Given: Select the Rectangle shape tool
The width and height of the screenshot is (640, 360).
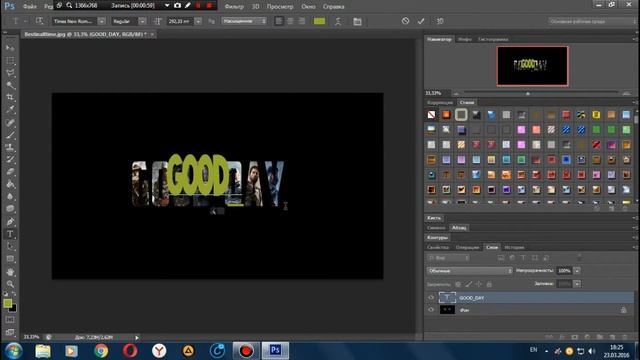Looking at the screenshot, I should [10, 259].
